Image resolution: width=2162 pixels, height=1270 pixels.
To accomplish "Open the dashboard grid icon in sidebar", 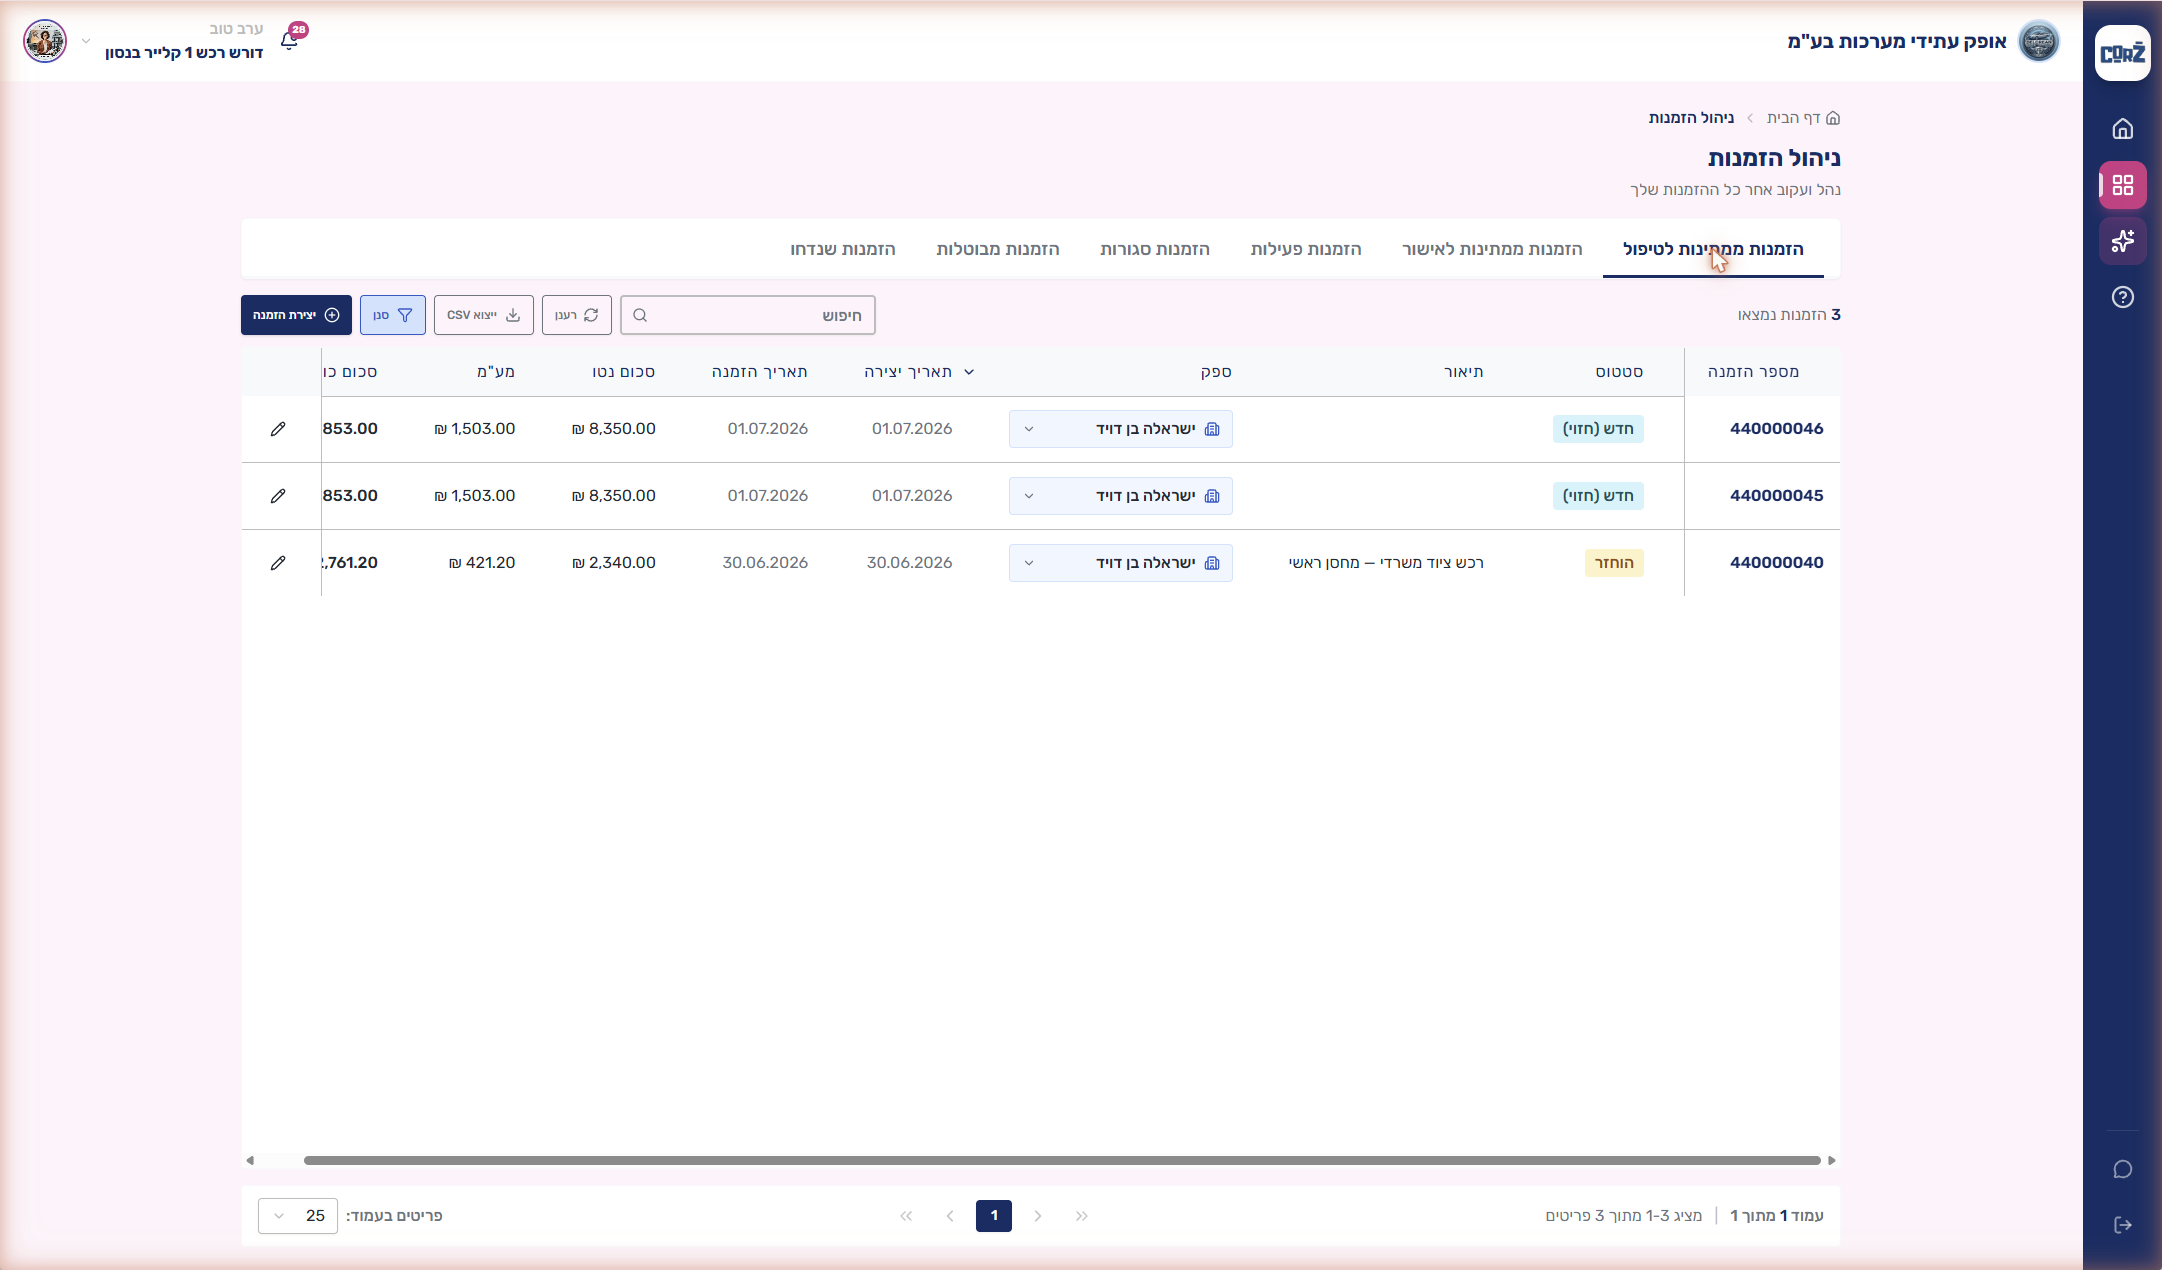I will [x=2122, y=185].
